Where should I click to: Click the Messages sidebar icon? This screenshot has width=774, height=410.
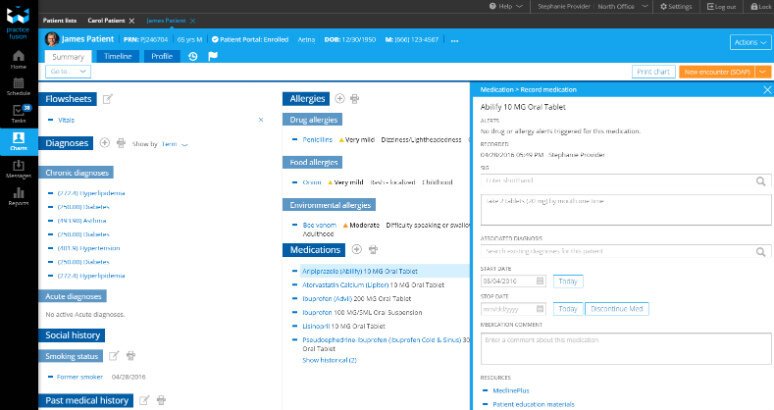(18, 170)
